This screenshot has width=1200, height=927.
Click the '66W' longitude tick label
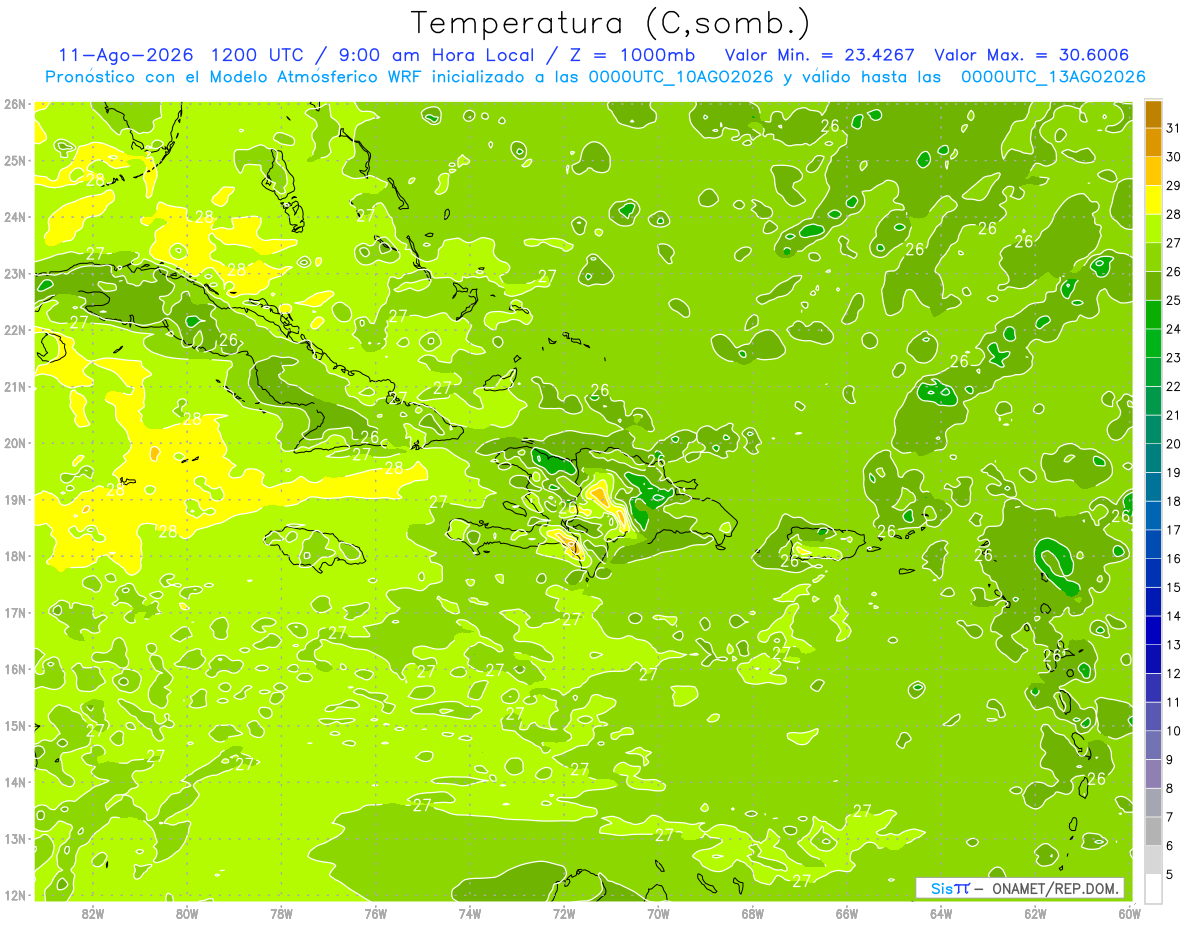(x=847, y=913)
